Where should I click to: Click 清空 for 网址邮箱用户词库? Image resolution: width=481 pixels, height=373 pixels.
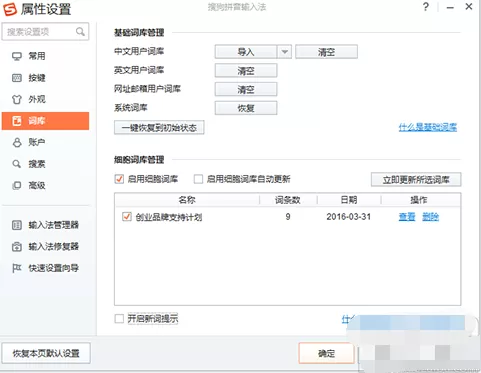[x=246, y=89]
